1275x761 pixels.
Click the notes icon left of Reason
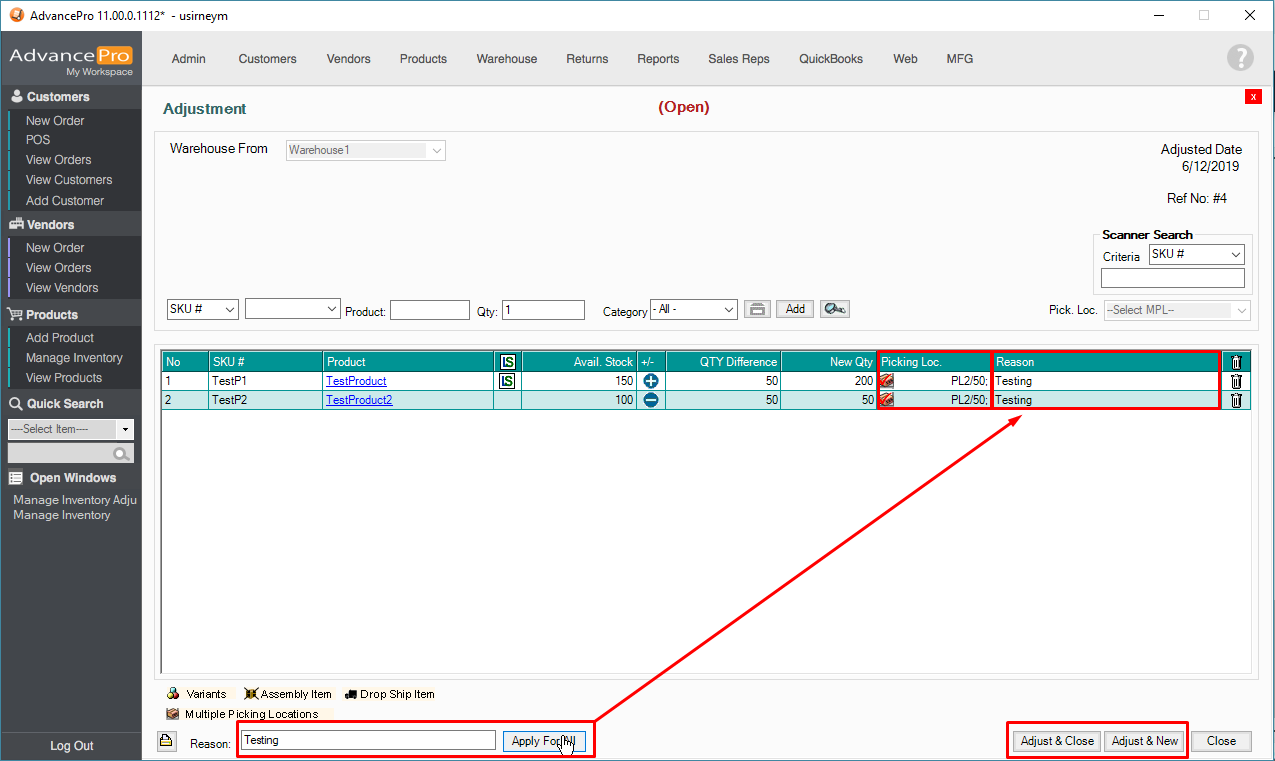point(167,740)
